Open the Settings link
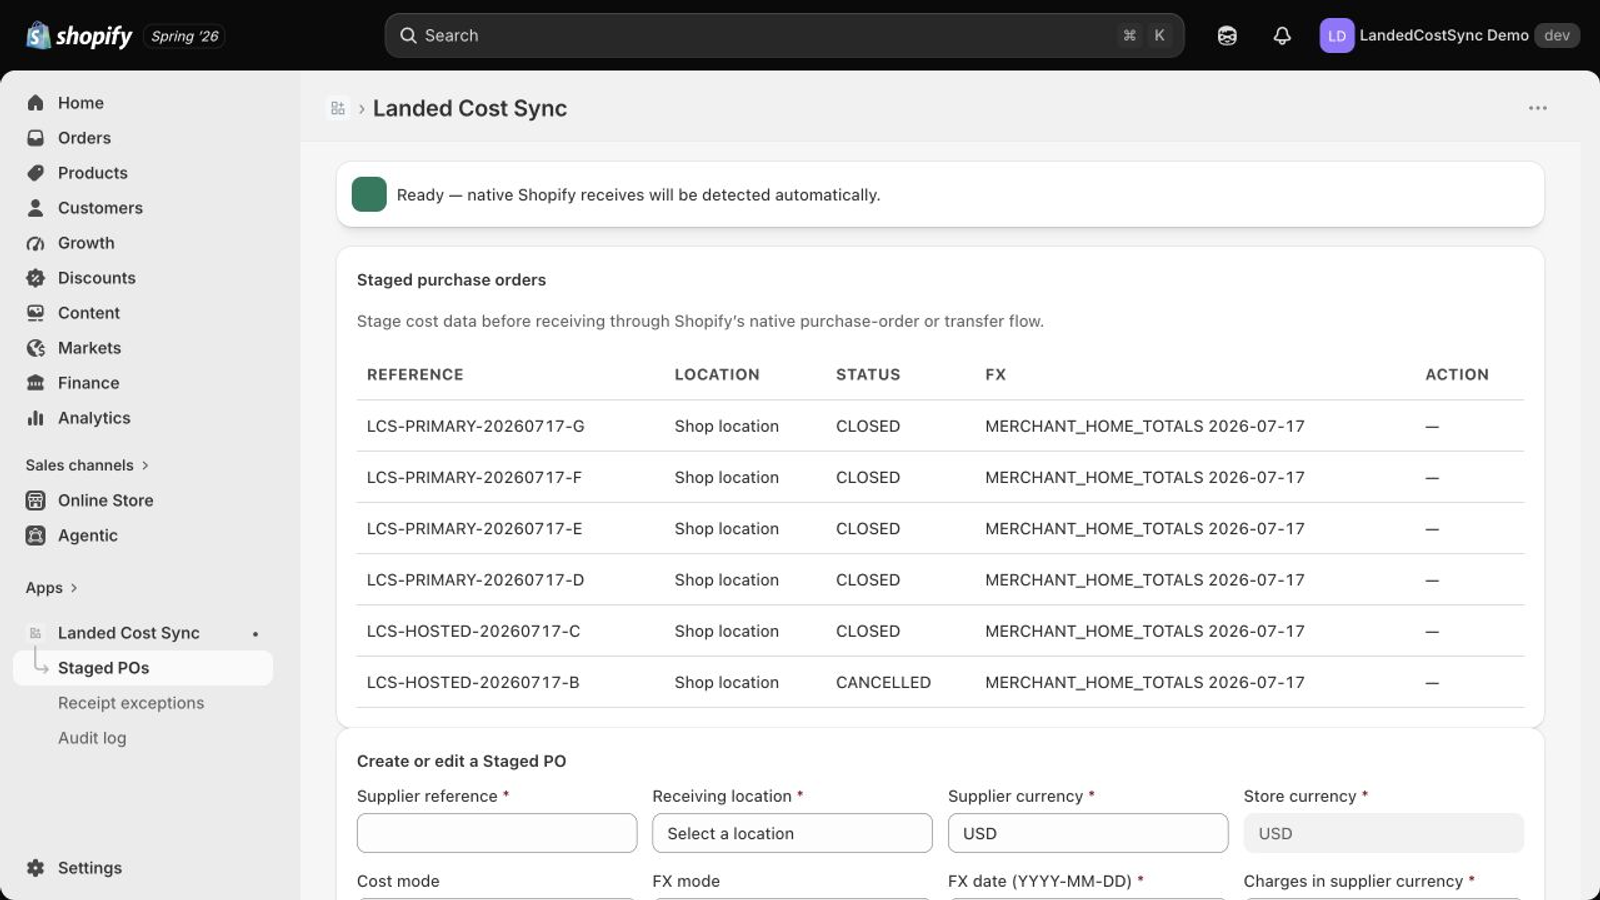 90,868
